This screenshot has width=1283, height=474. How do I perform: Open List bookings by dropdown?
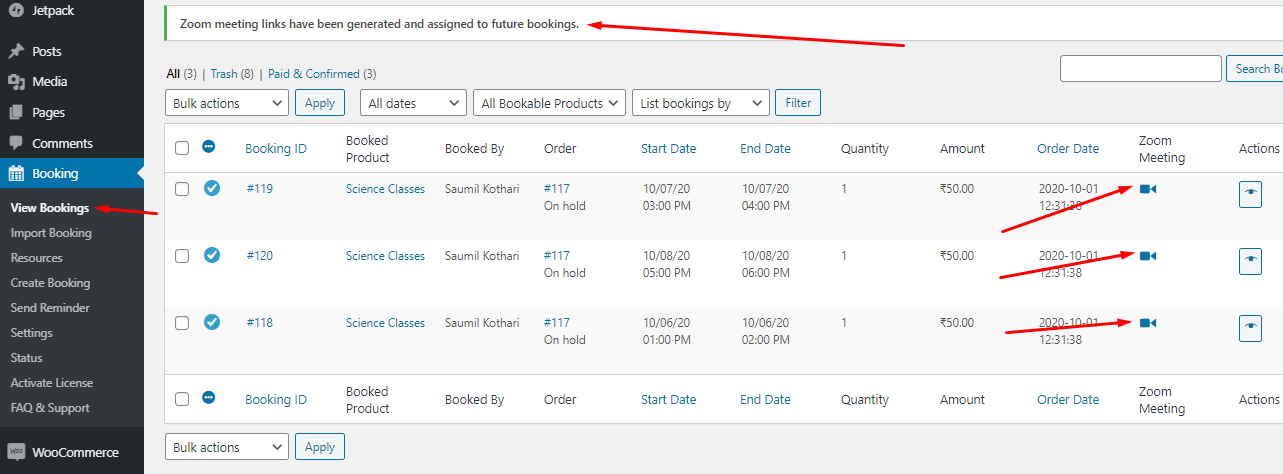tap(701, 103)
